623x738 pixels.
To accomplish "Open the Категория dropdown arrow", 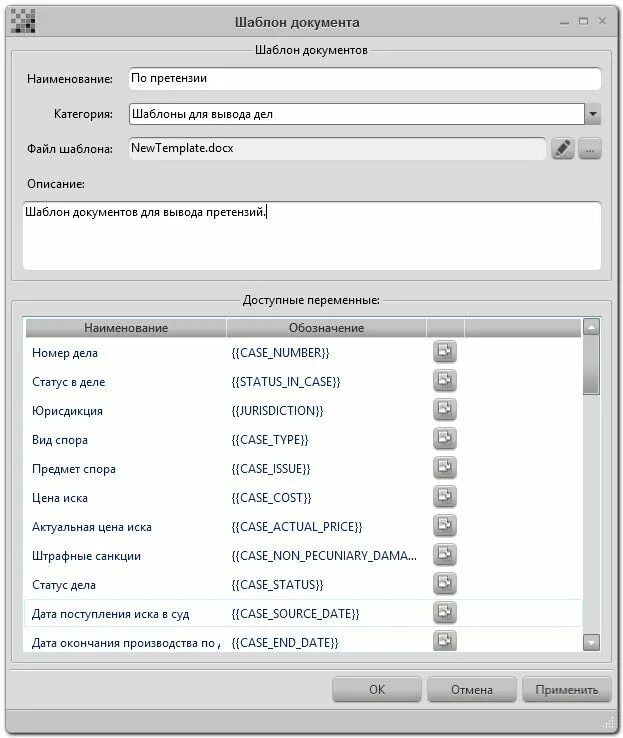I will [x=592, y=114].
